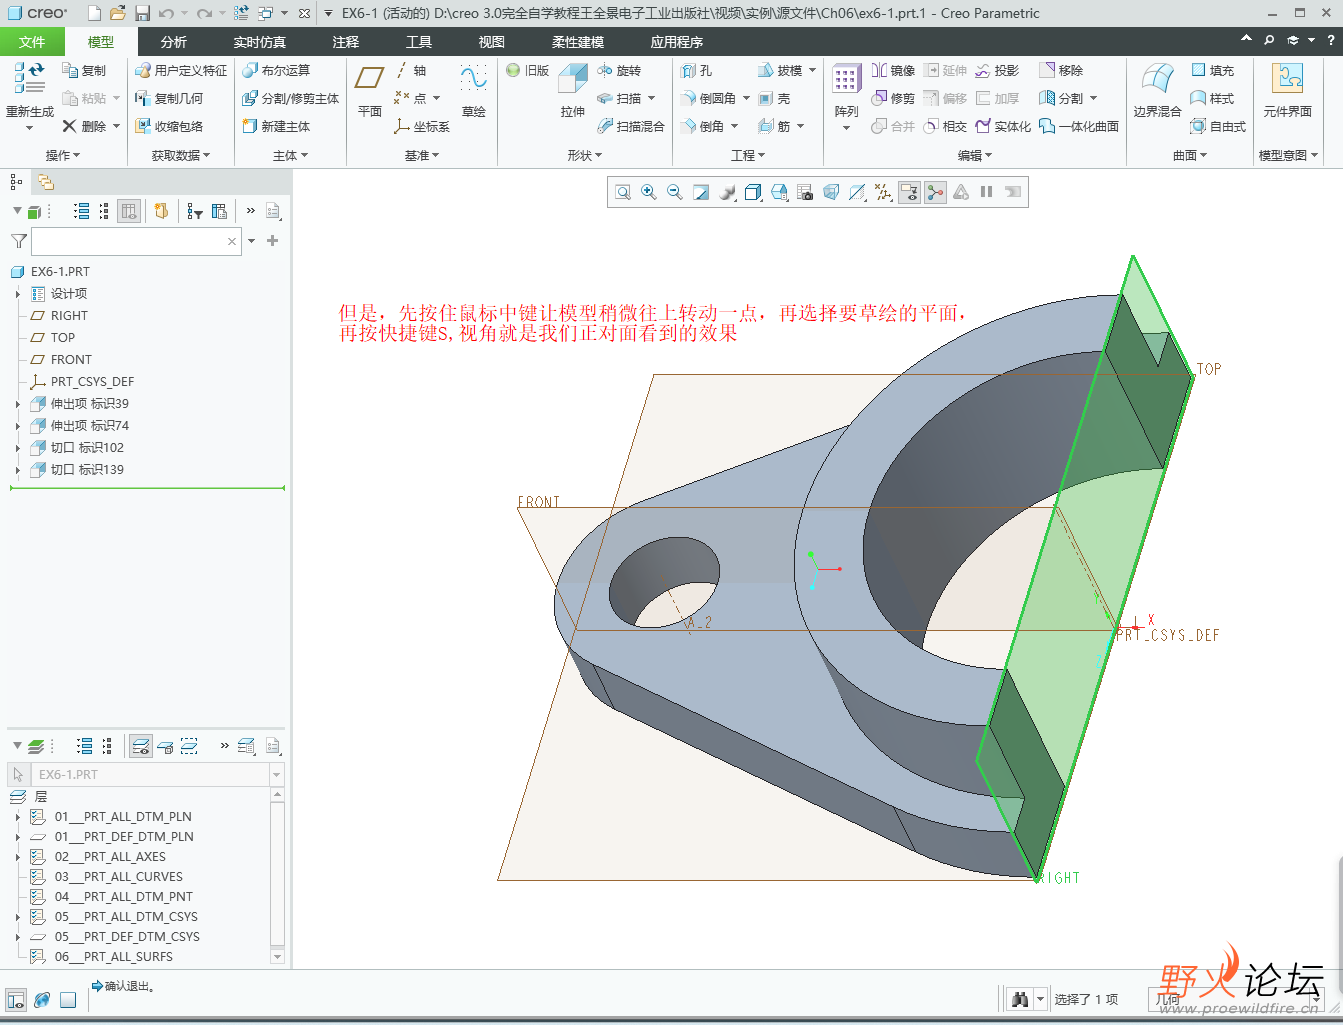Toggle datum display filters icon
The image size is (1343, 1025).
883,192
